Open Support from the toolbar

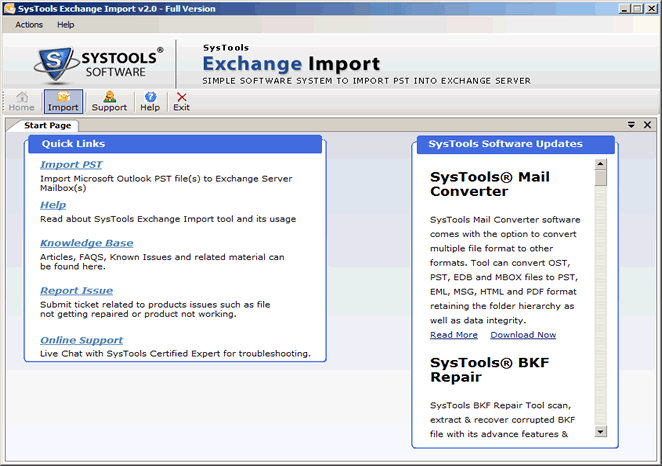(x=109, y=102)
